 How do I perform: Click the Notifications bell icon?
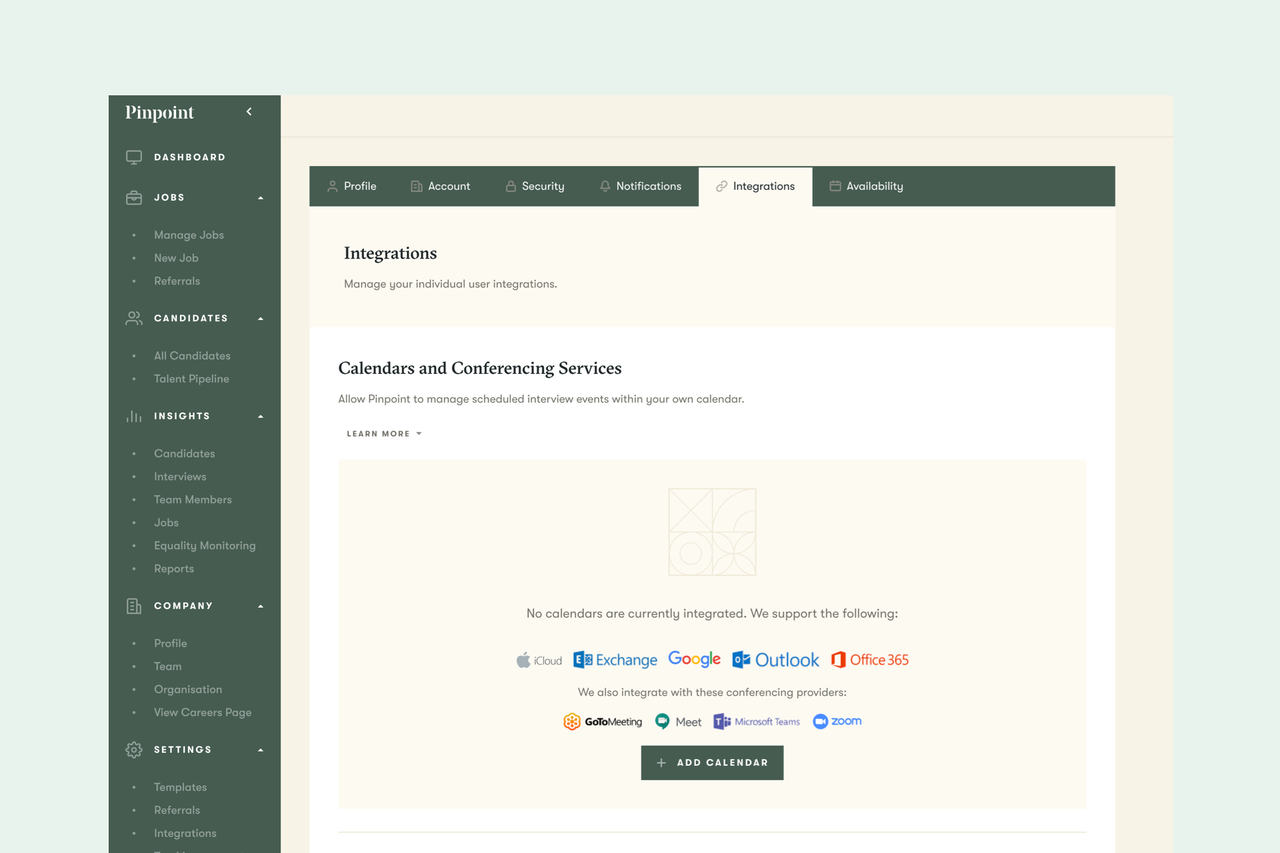pyautogui.click(x=604, y=186)
